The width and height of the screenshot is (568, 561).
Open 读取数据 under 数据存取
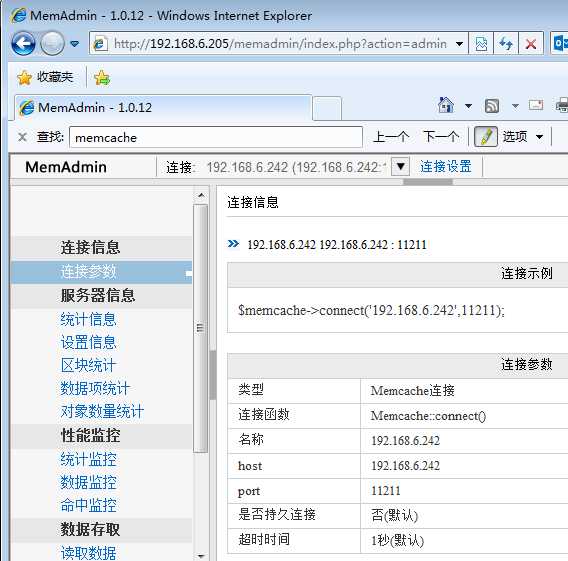(x=88, y=553)
